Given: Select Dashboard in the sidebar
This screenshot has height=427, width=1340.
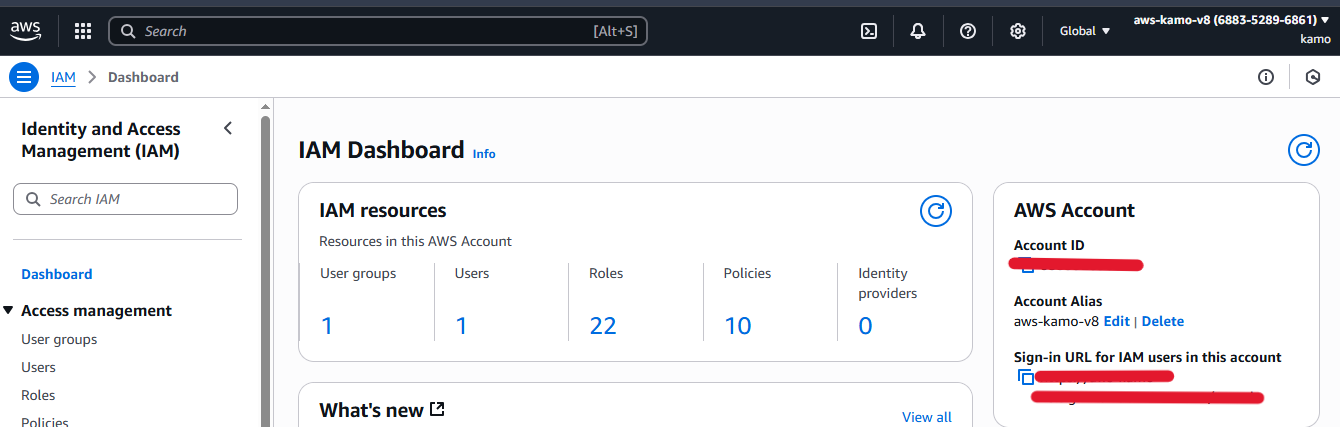Looking at the screenshot, I should (57, 274).
